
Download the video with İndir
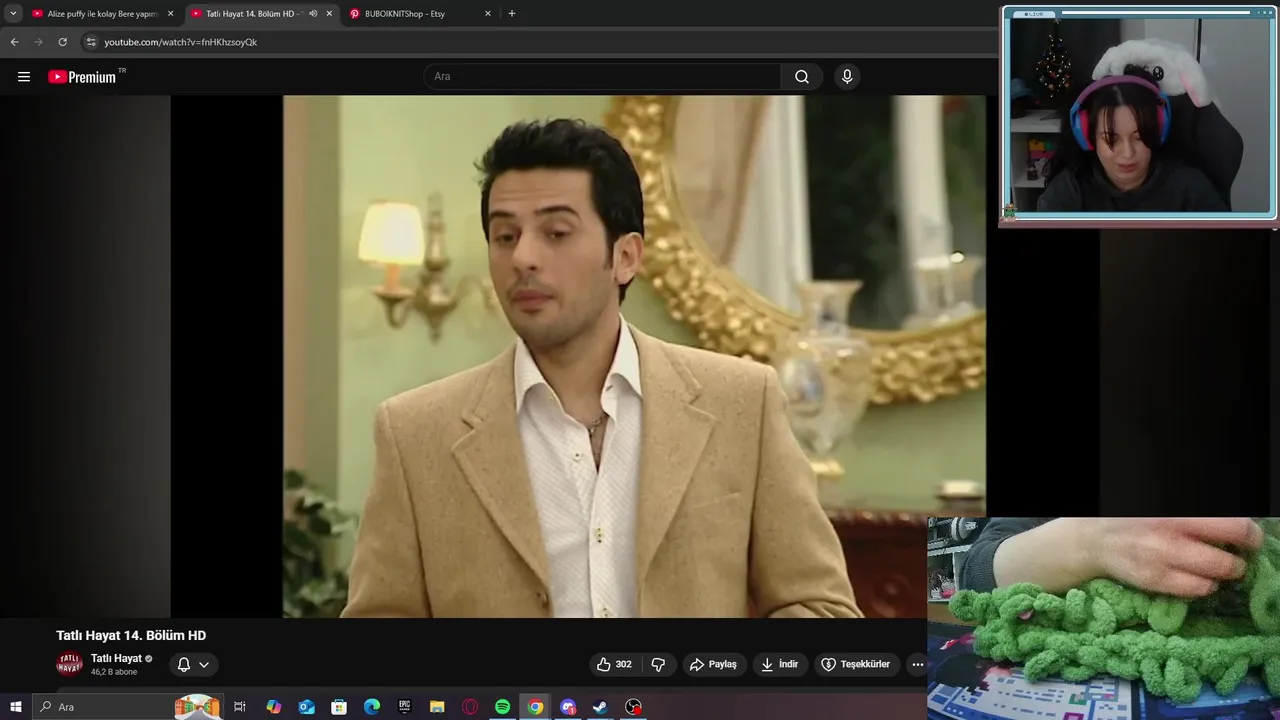[779, 664]
